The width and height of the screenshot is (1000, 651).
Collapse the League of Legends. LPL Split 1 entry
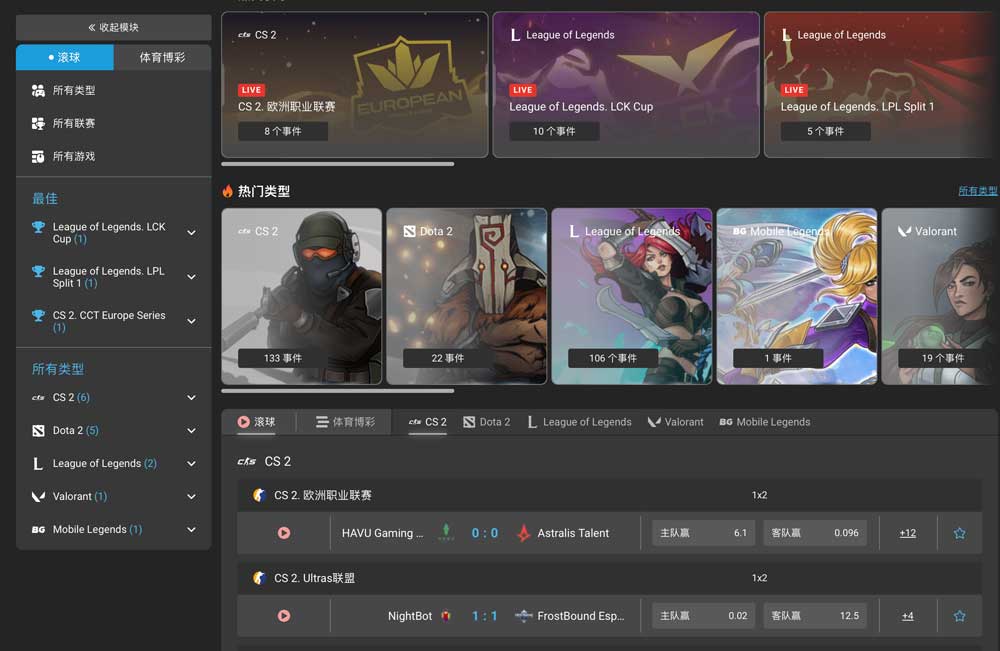(190, 277)
